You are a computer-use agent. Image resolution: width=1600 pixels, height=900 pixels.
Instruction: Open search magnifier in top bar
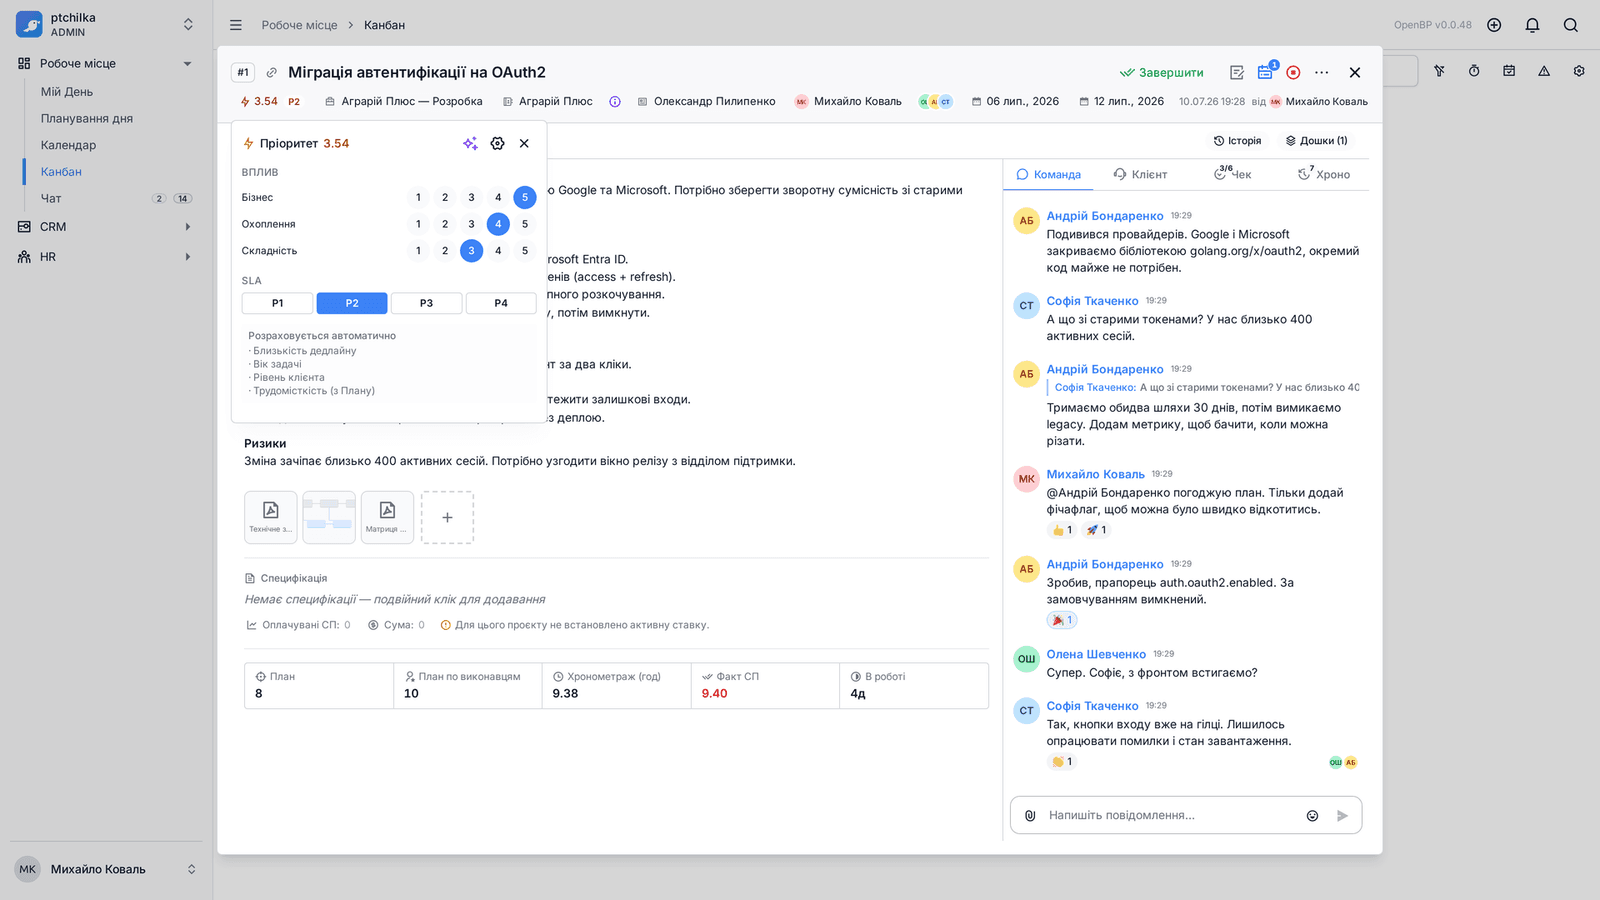point(1570,25)
